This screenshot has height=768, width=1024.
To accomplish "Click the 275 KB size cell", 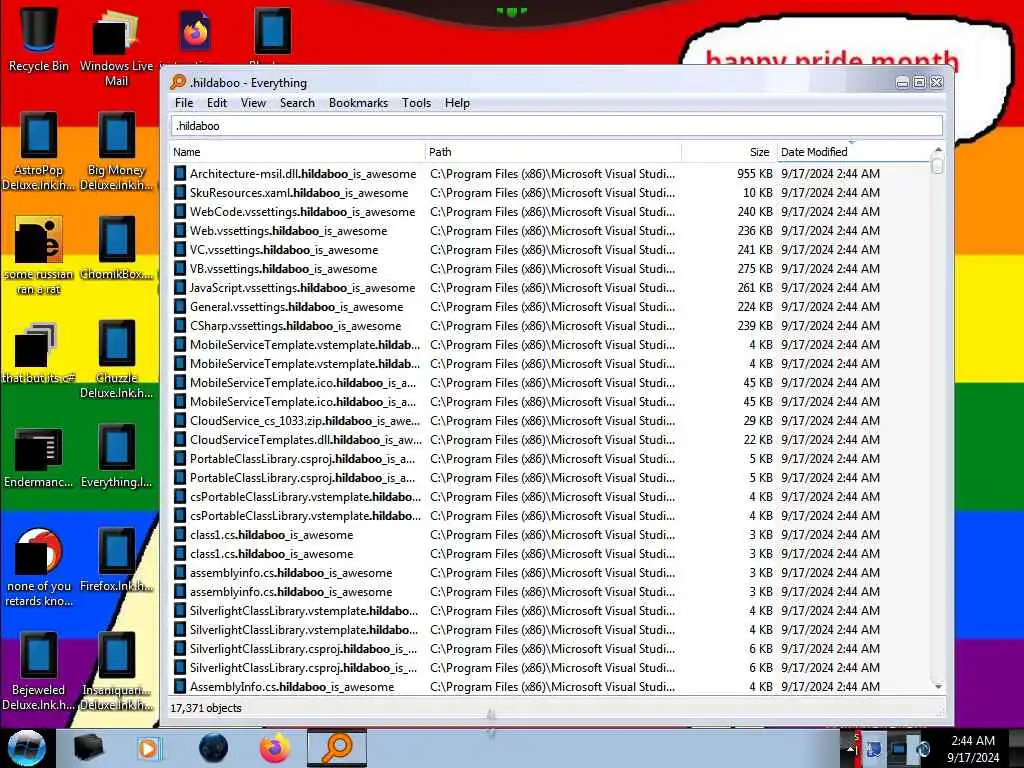I will coord(755,268).
